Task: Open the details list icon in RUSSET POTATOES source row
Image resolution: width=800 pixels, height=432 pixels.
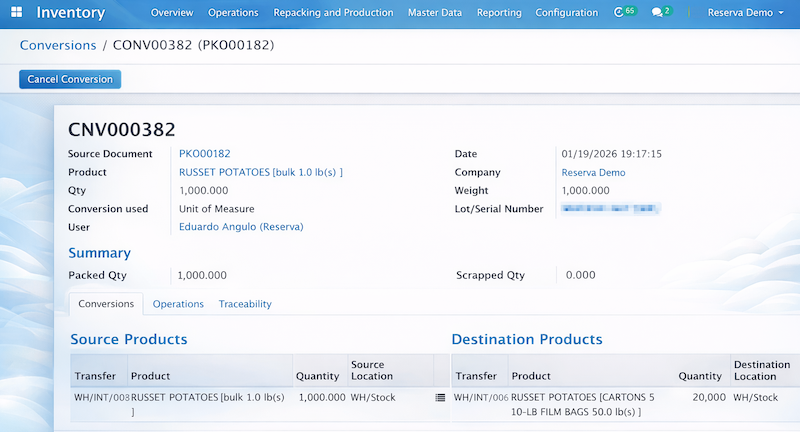Action: point(440,397)
